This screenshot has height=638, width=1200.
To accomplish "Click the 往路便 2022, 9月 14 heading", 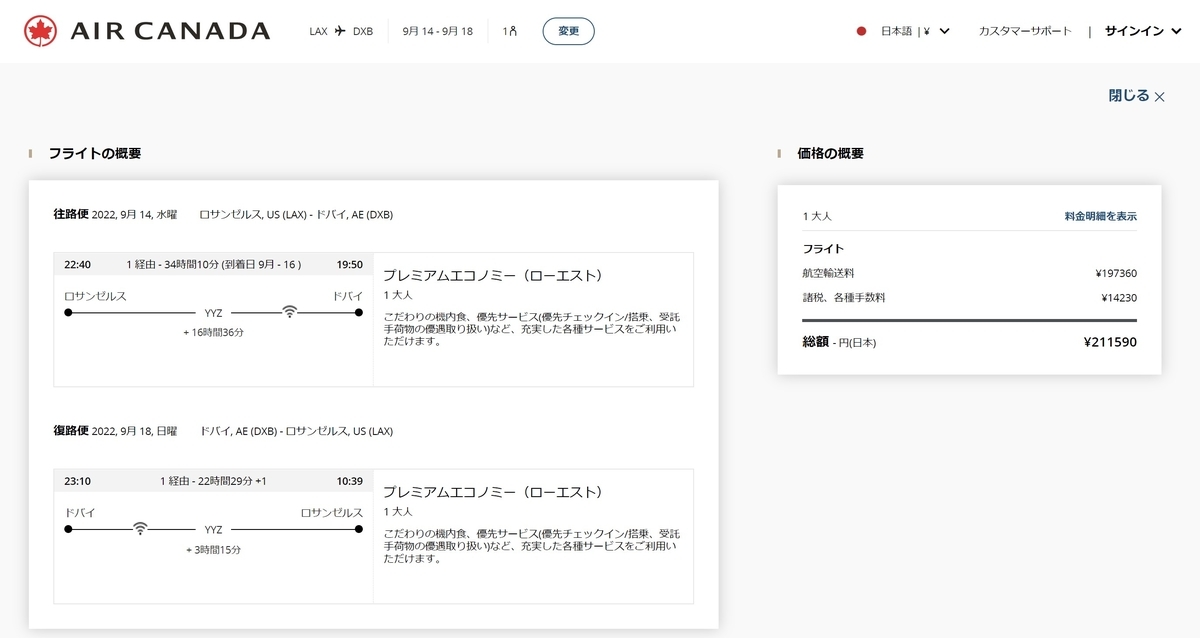I will click(115, 214).
